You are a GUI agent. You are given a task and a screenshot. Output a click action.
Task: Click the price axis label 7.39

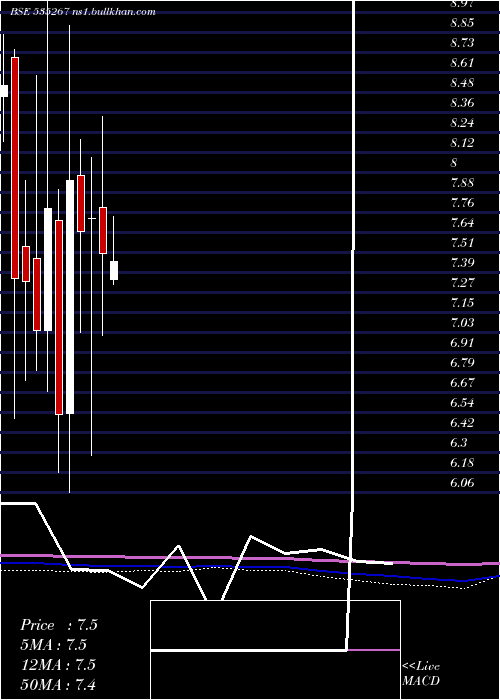tap(462, 262)
